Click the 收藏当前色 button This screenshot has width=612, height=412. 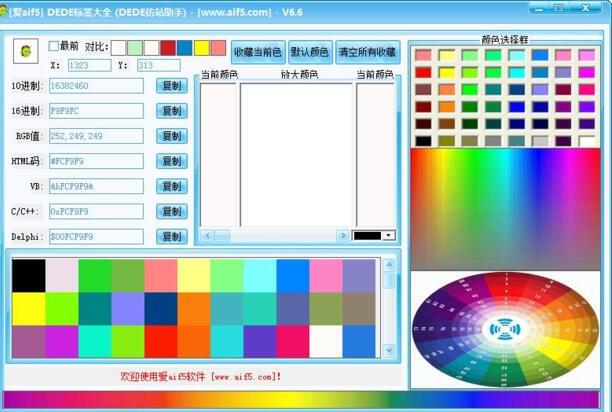[258, 52]
